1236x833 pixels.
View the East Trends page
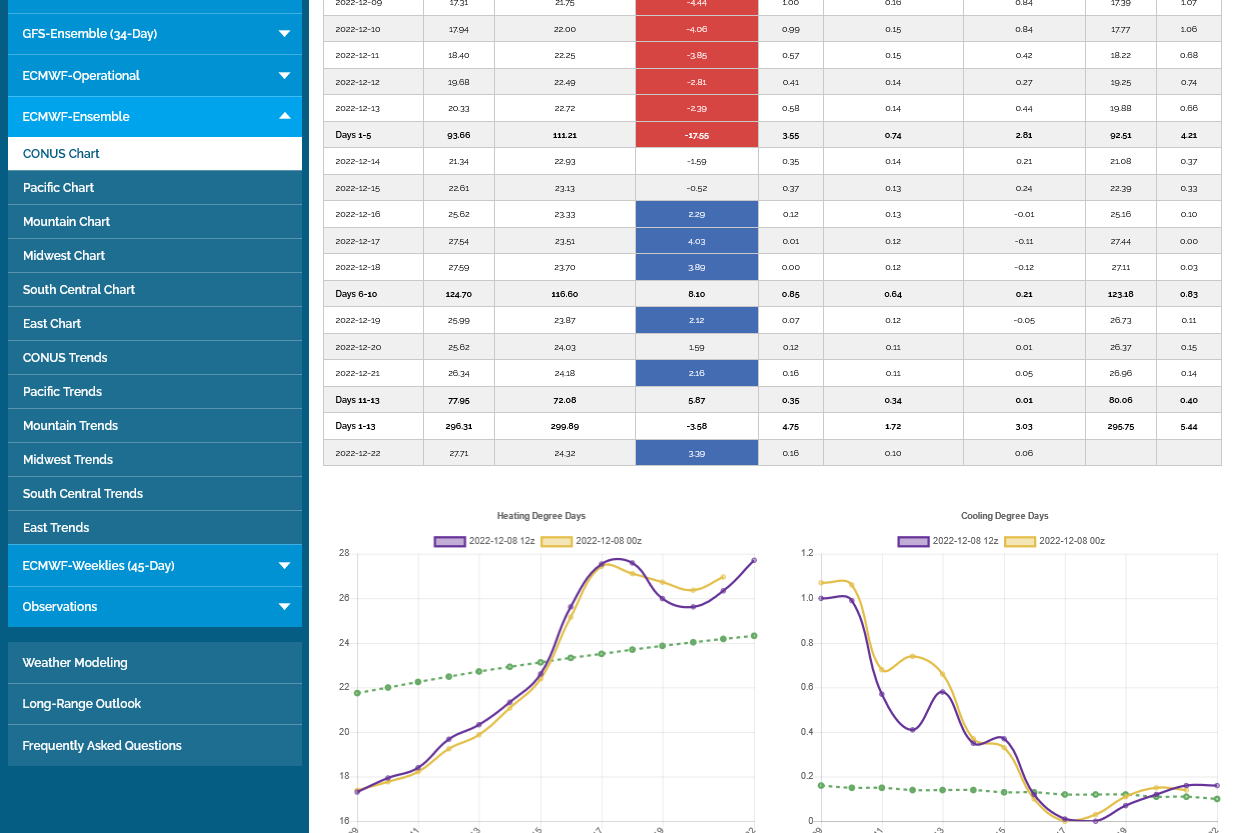[57, 528]
